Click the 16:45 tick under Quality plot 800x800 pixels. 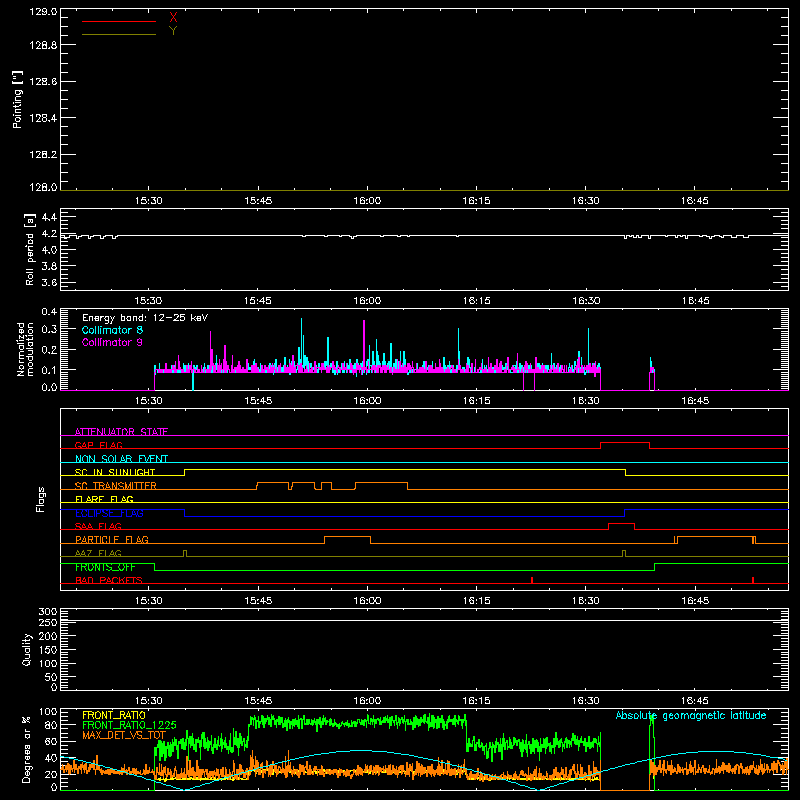click(x=695, y=701)
